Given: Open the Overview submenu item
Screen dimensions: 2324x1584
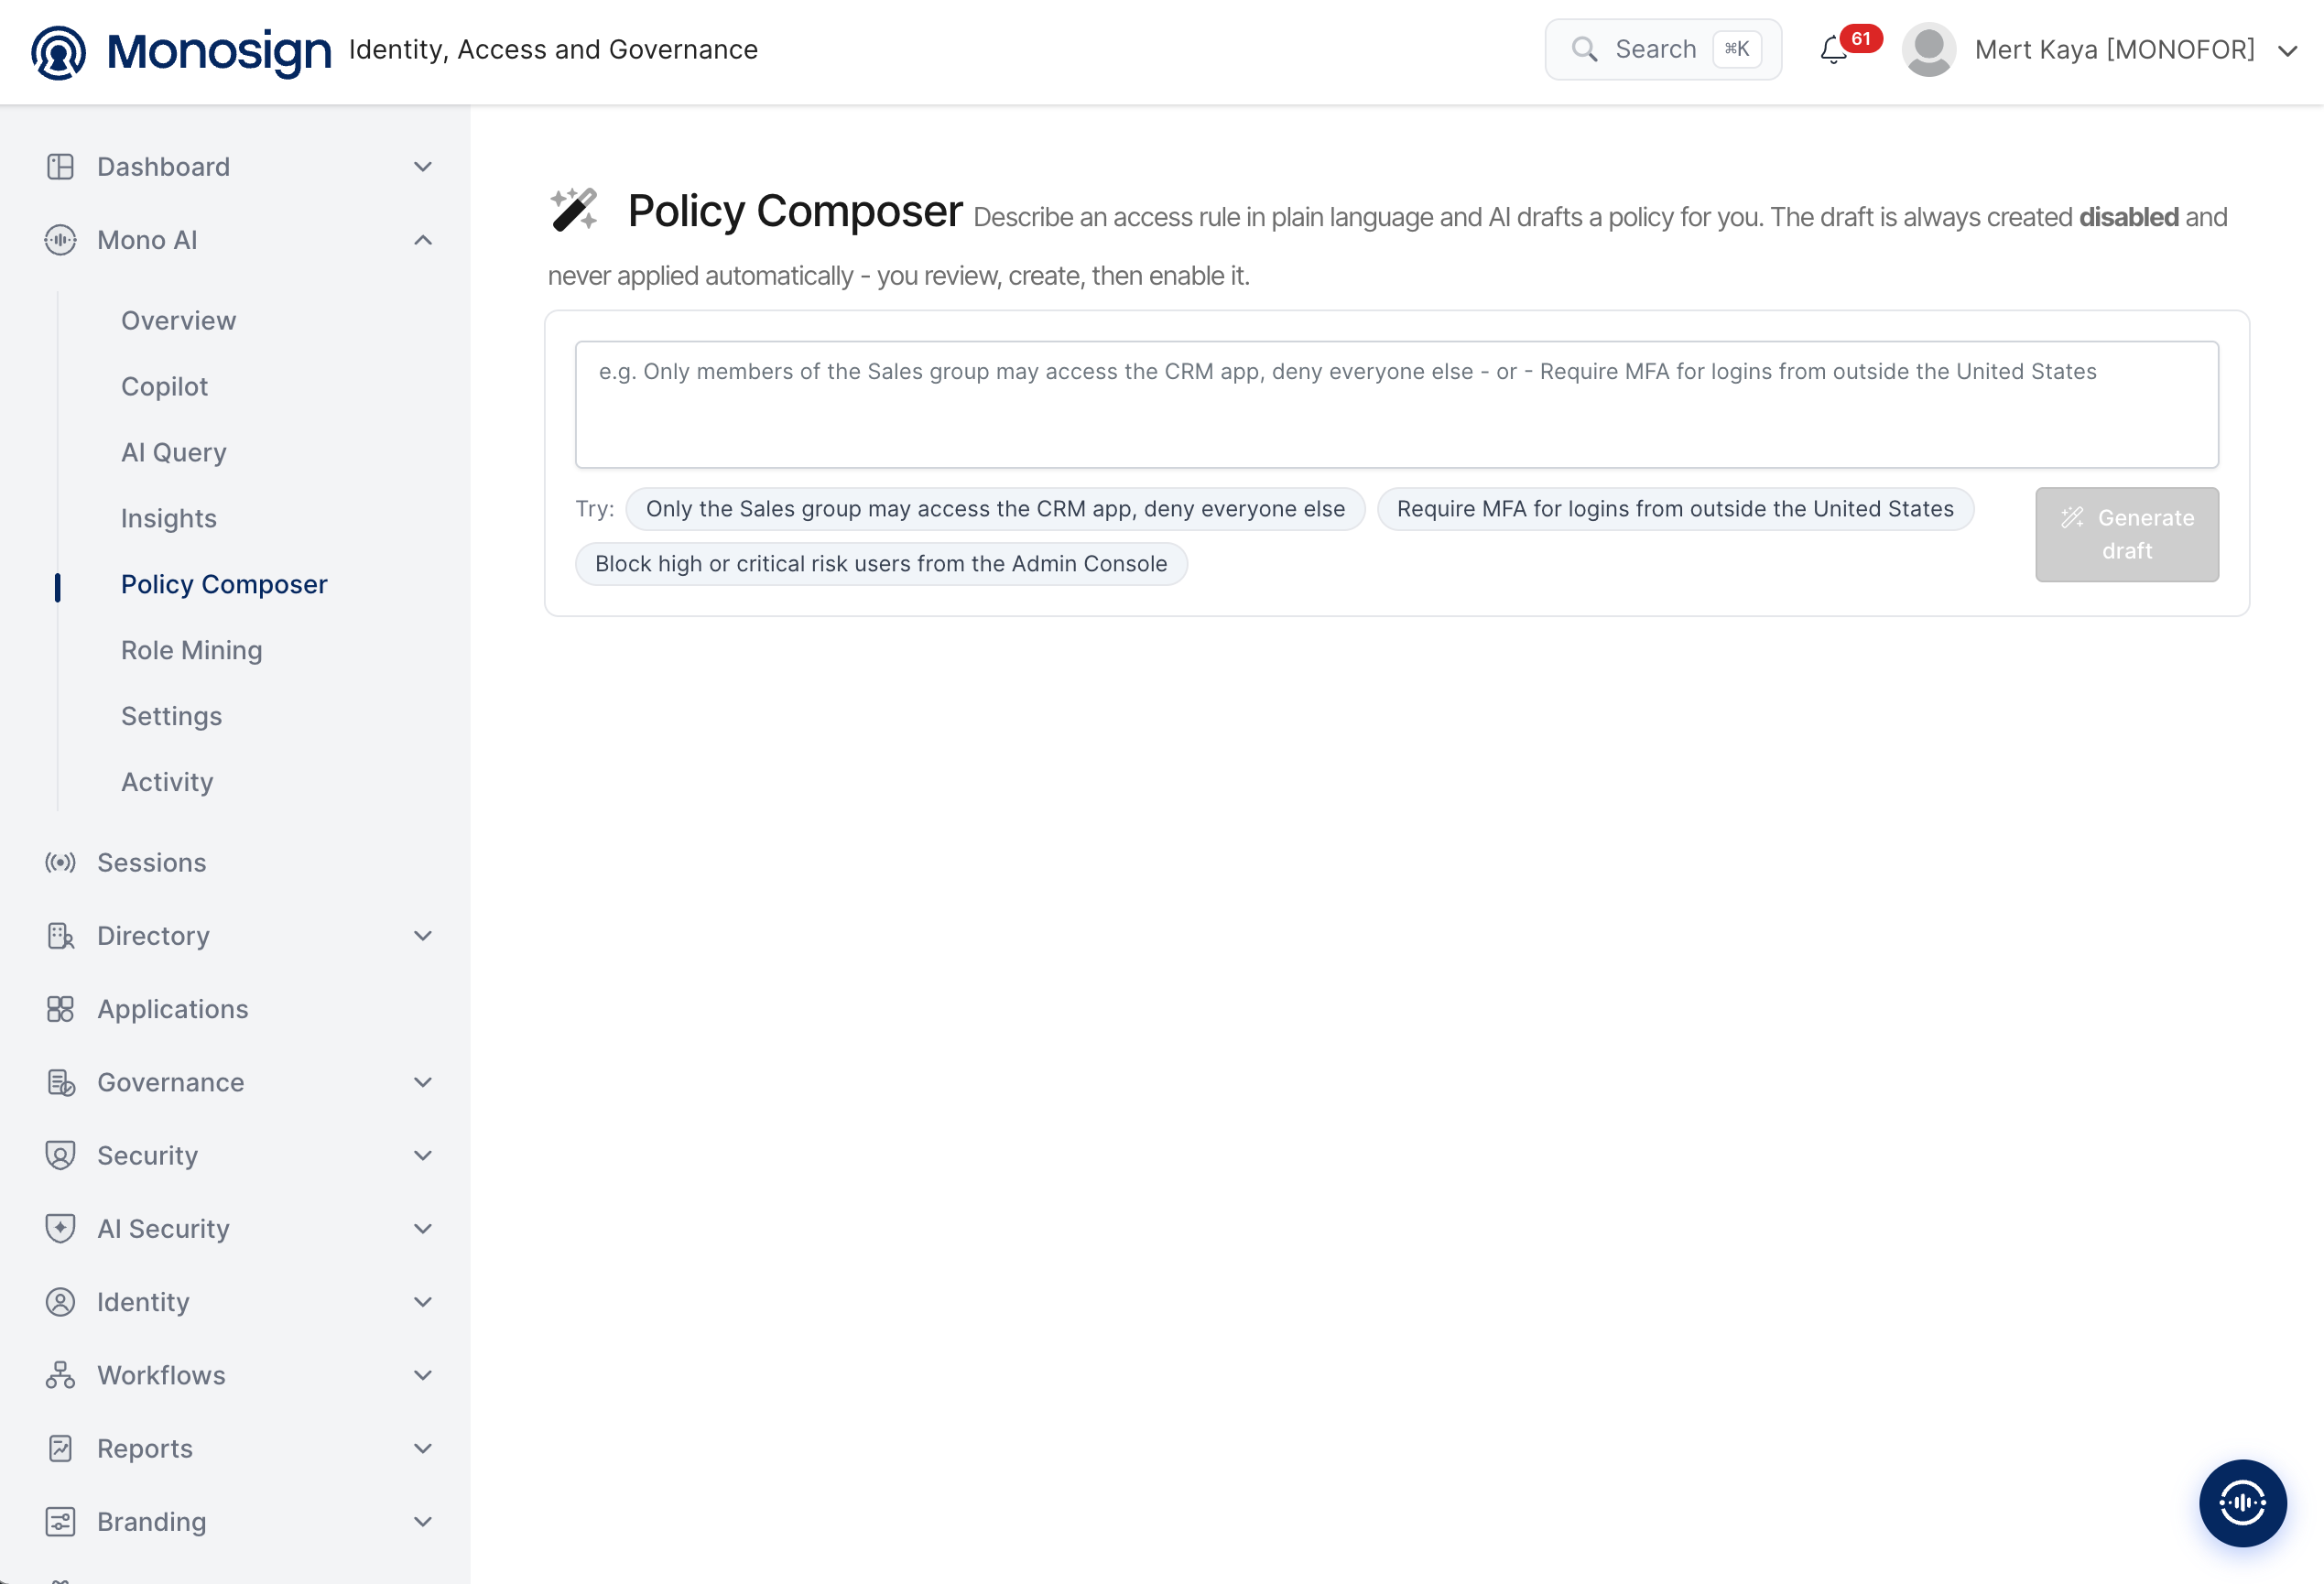Looking at the screenshot, I should coord(178,320).
